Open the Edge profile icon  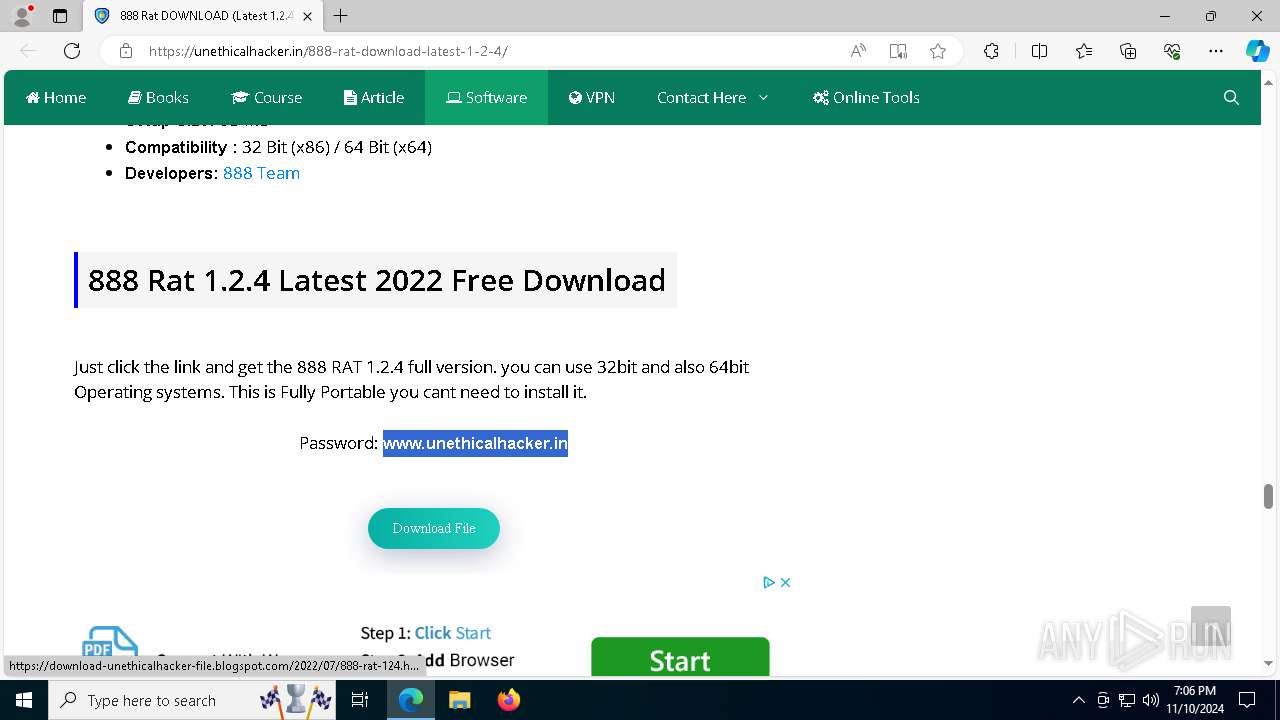(22, 16)
